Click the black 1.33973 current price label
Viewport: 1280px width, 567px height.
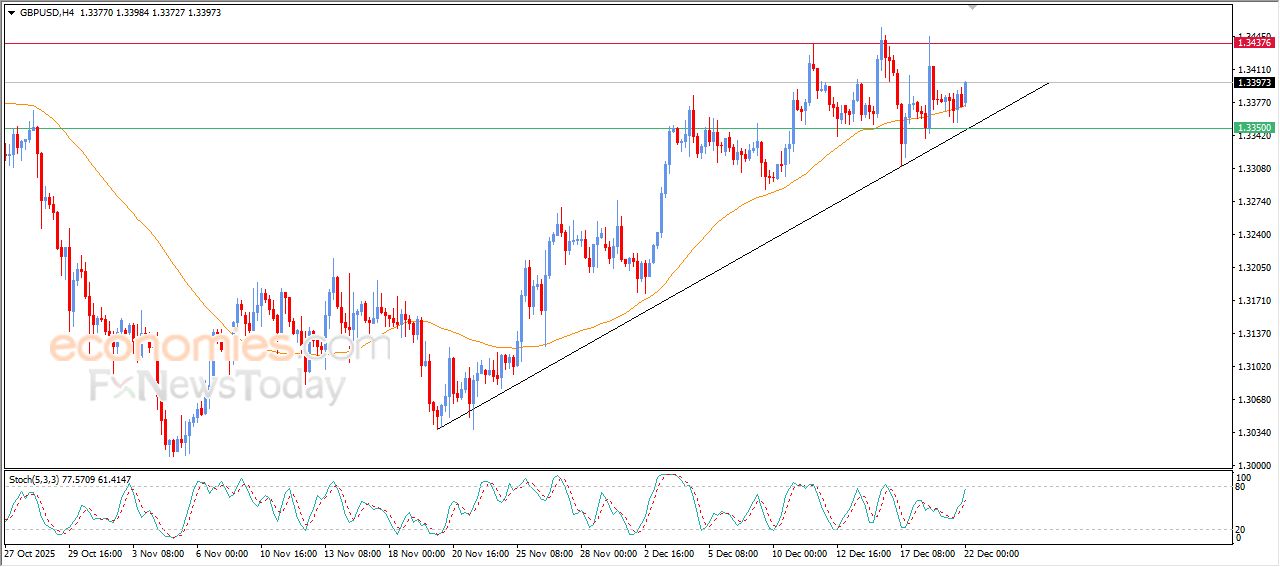click(x=1254, y=83)
